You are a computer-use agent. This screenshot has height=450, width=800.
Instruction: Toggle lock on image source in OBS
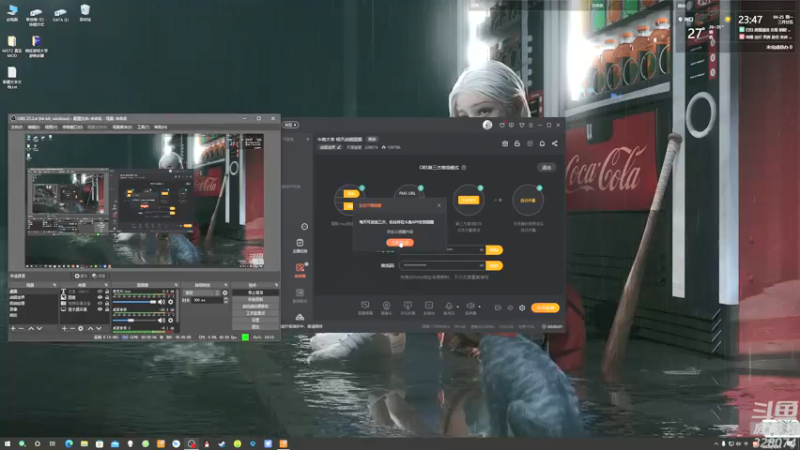coord(107,297)
